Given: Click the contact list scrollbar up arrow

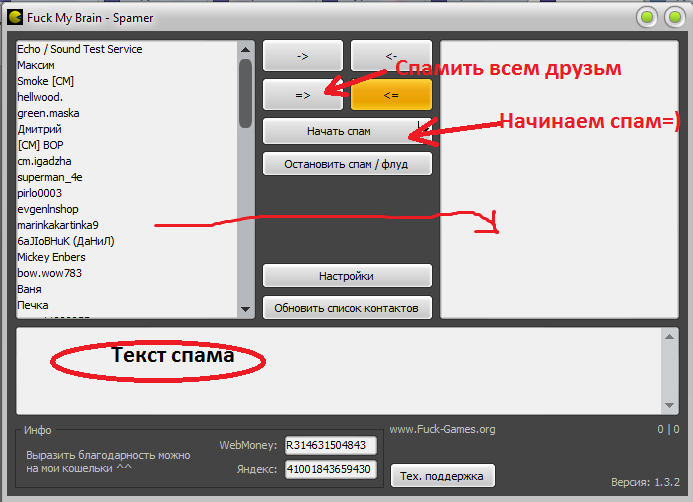Looking at the screenshot, I should 245,49.
